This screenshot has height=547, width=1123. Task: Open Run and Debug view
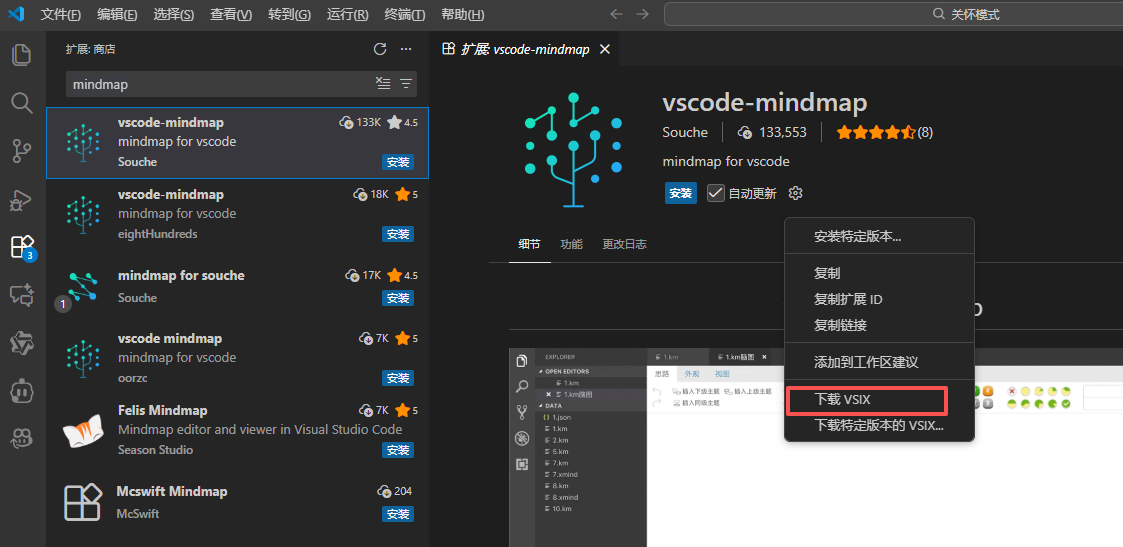(21, 199)
